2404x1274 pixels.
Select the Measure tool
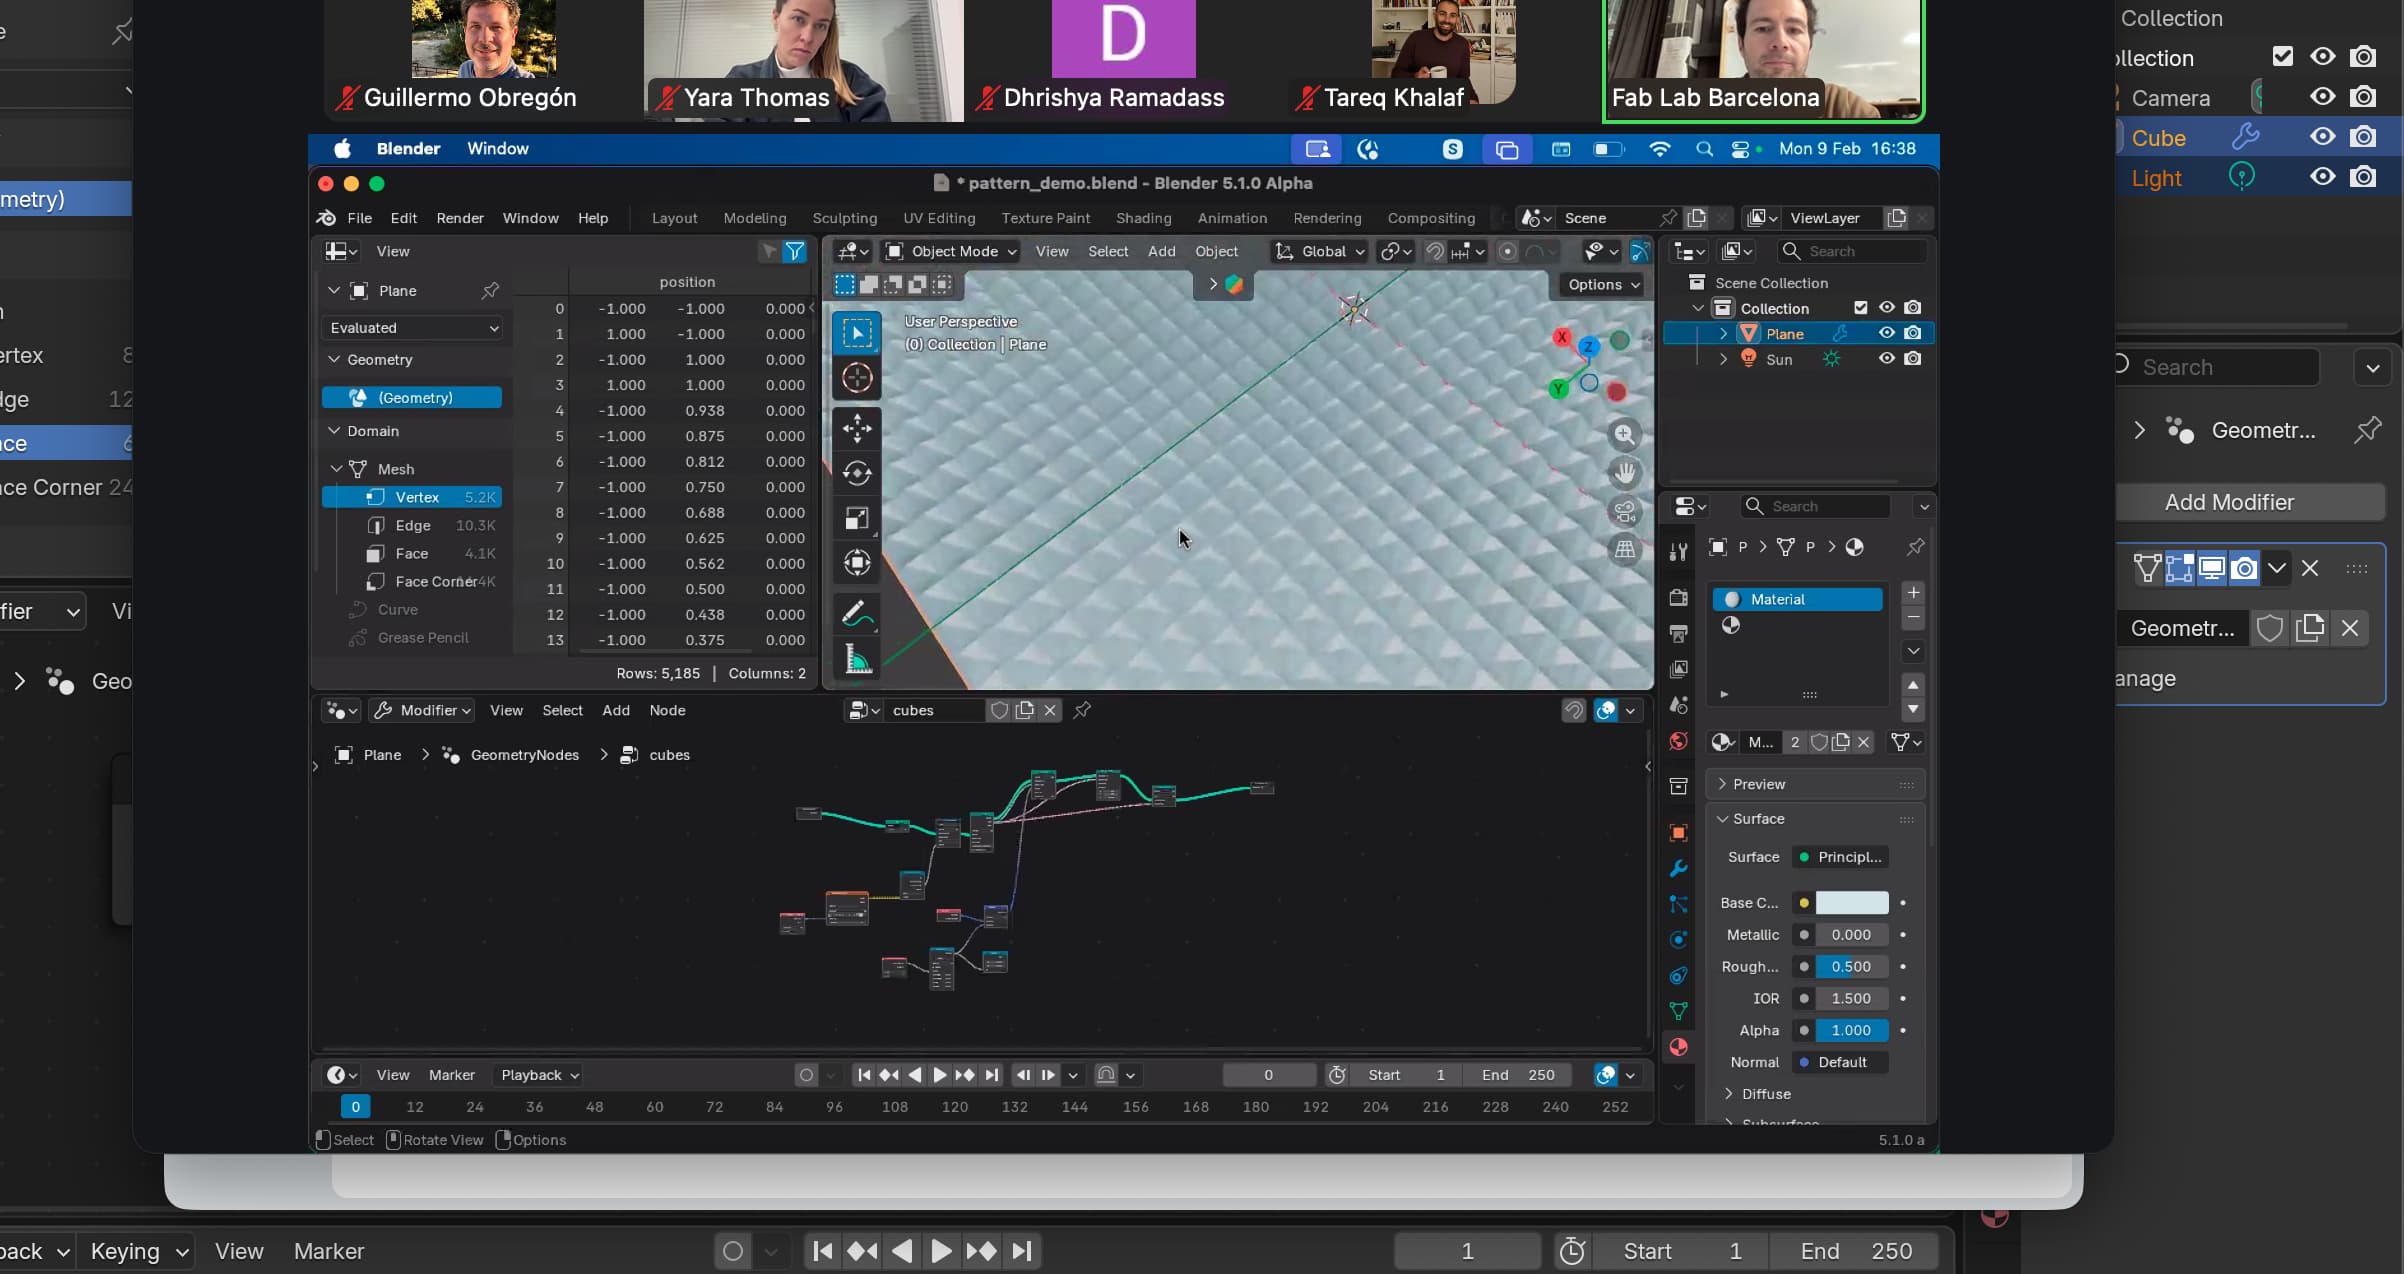point(857,659)
